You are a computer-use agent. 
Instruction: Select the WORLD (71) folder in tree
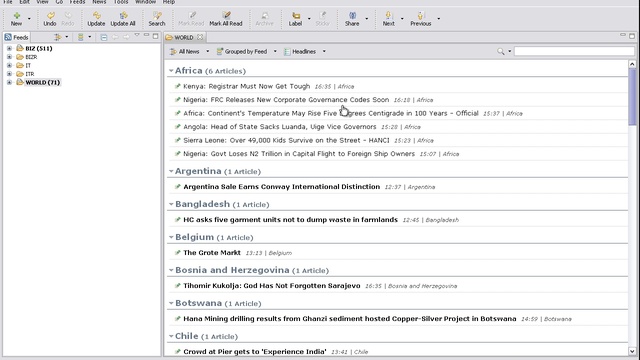pos(42,82)
